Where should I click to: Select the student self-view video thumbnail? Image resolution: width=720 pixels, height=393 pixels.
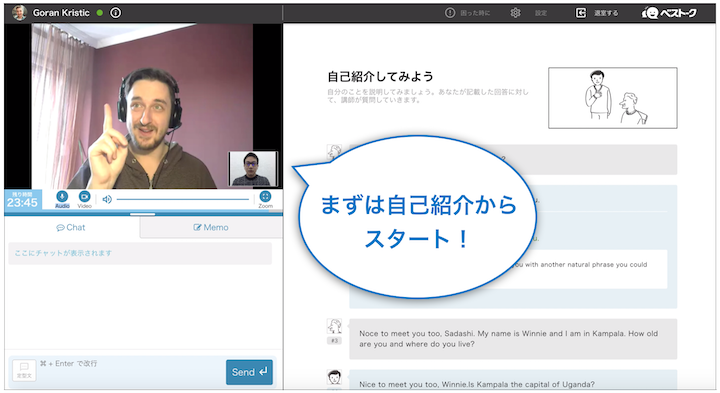pos(253,169)
